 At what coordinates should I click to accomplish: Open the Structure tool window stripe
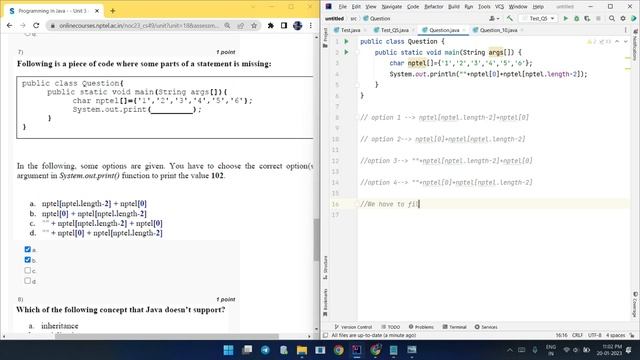click(325, 267)
